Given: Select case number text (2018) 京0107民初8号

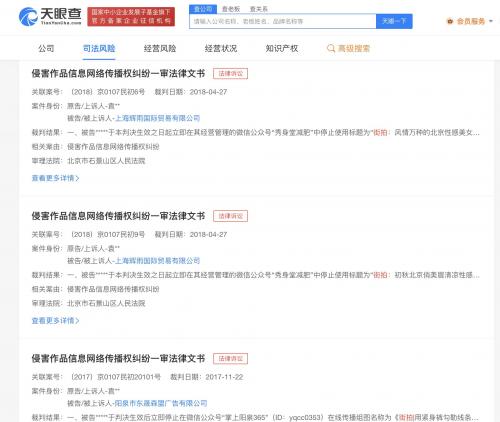Looking at the screenshot, I should point(107,92).
